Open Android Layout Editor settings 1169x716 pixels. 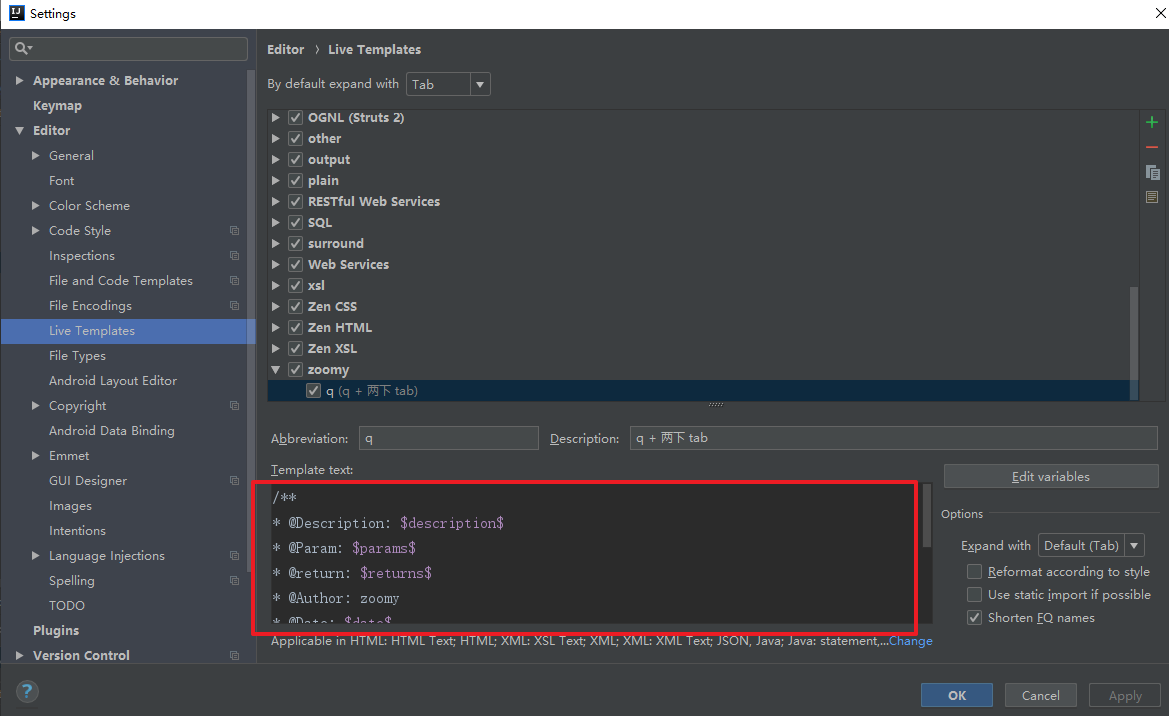pyautogui.click(x=113, y=380)
